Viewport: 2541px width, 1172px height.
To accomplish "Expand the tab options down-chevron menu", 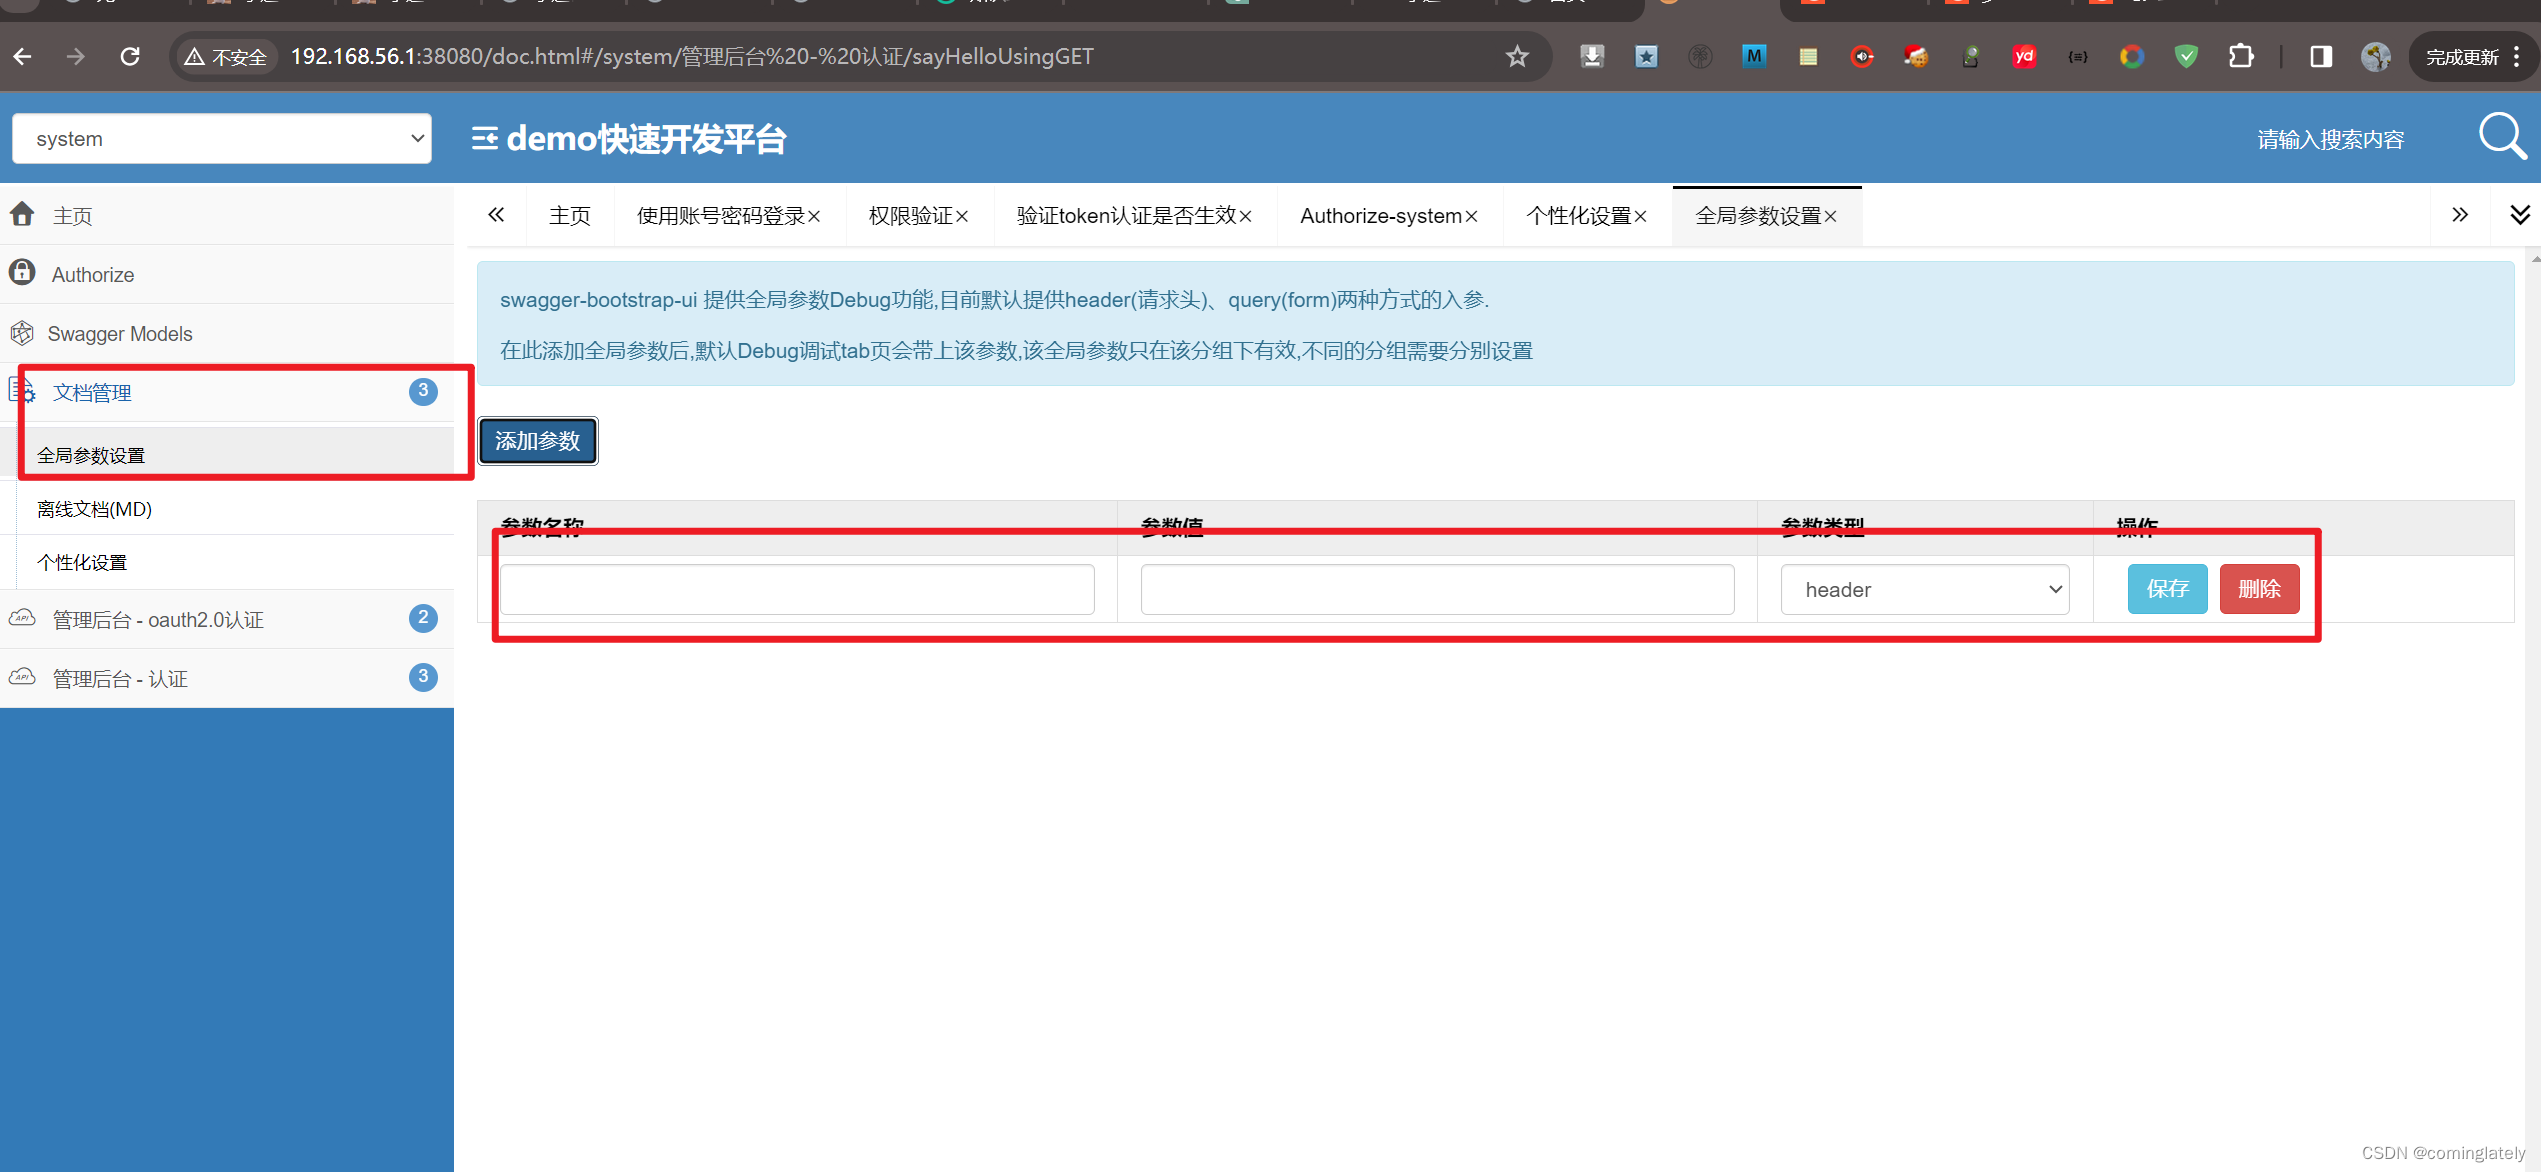I will [x=2519, y=215].
